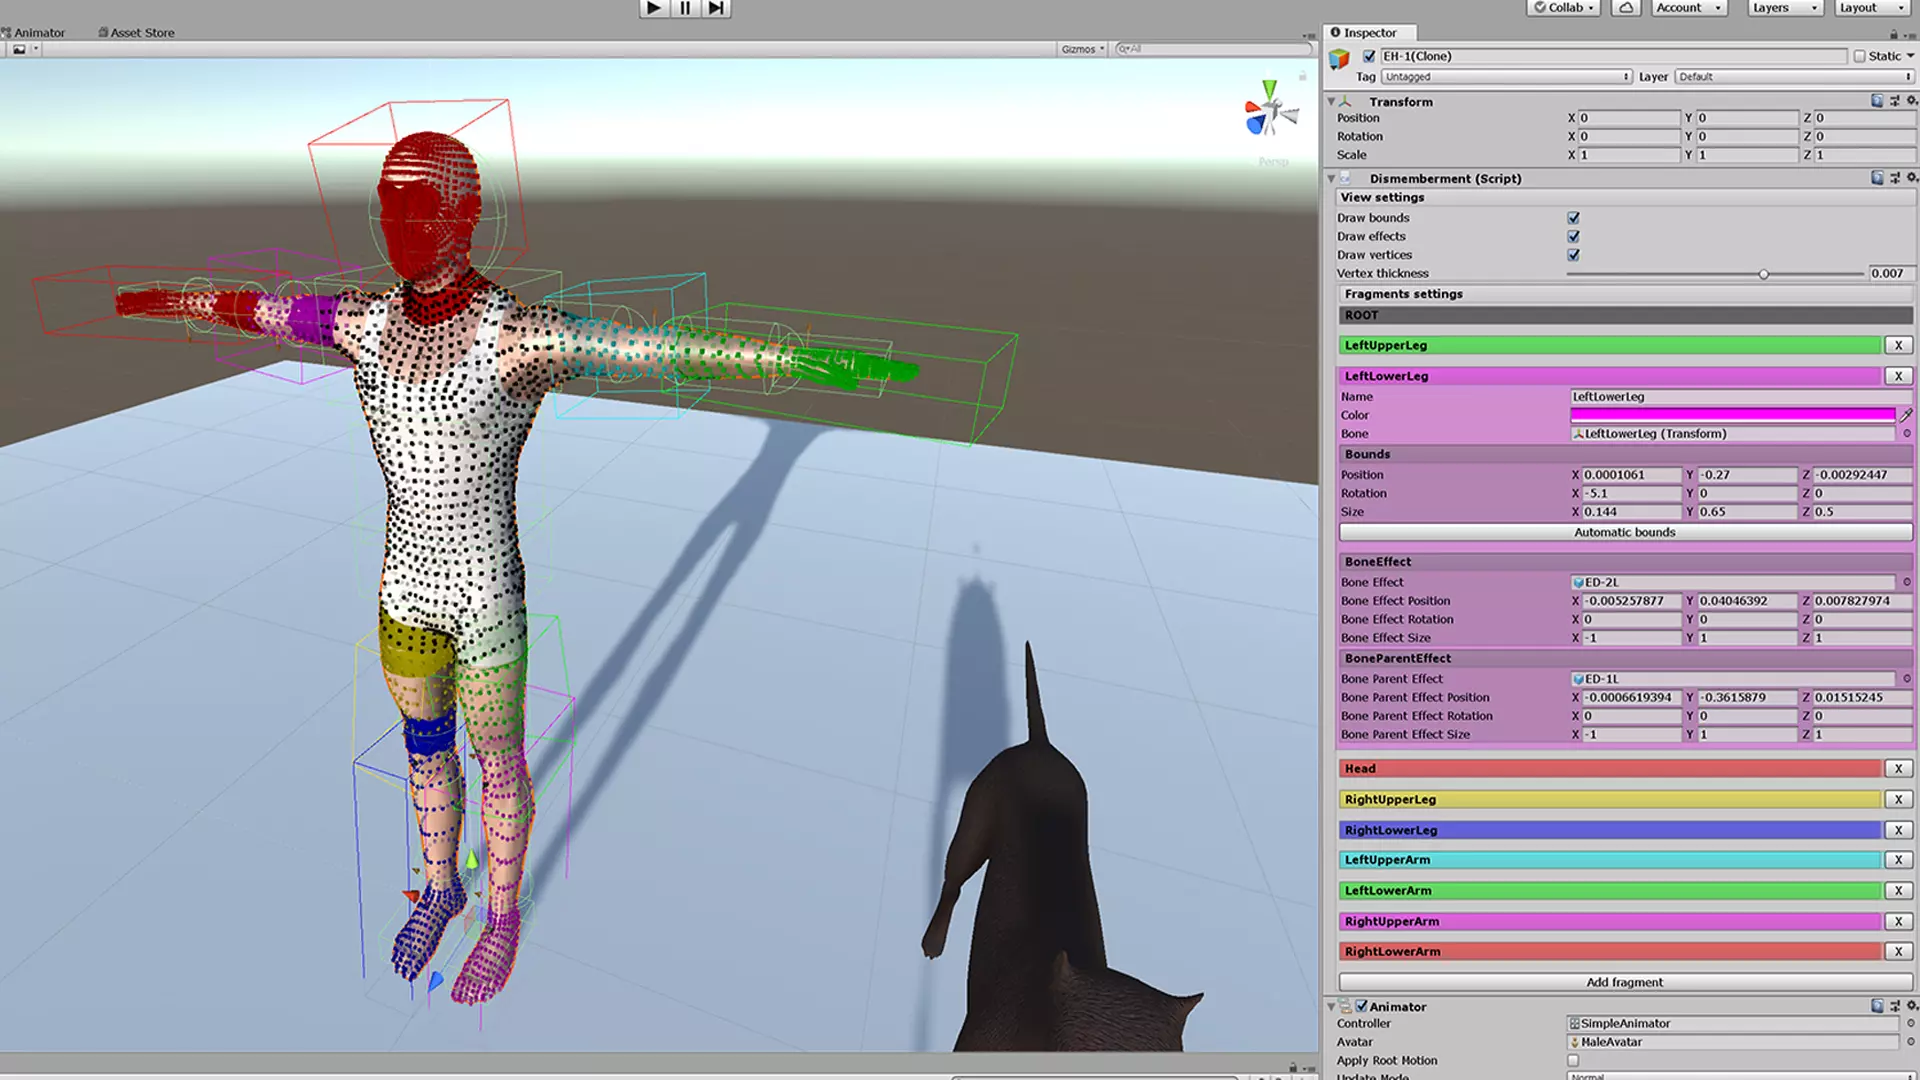1920x1080 pixels.
Task: Click the color eyedropper icon
Action: pos(1906,415)
